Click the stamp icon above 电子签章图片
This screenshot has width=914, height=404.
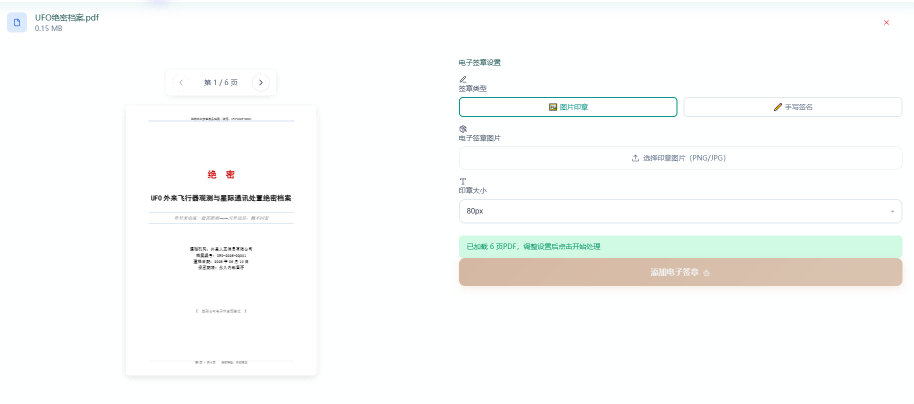pos(463,129)
